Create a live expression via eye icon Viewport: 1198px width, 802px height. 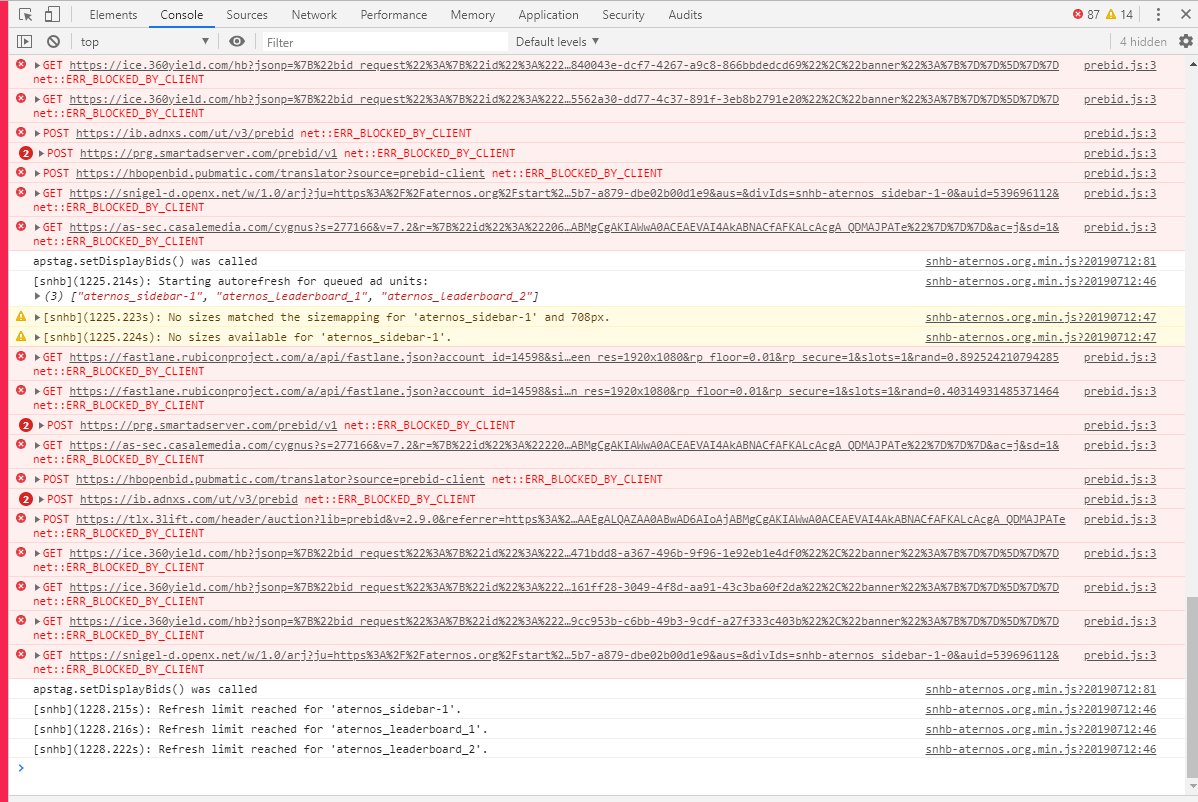pyautogui.click(x=237, y=41)
